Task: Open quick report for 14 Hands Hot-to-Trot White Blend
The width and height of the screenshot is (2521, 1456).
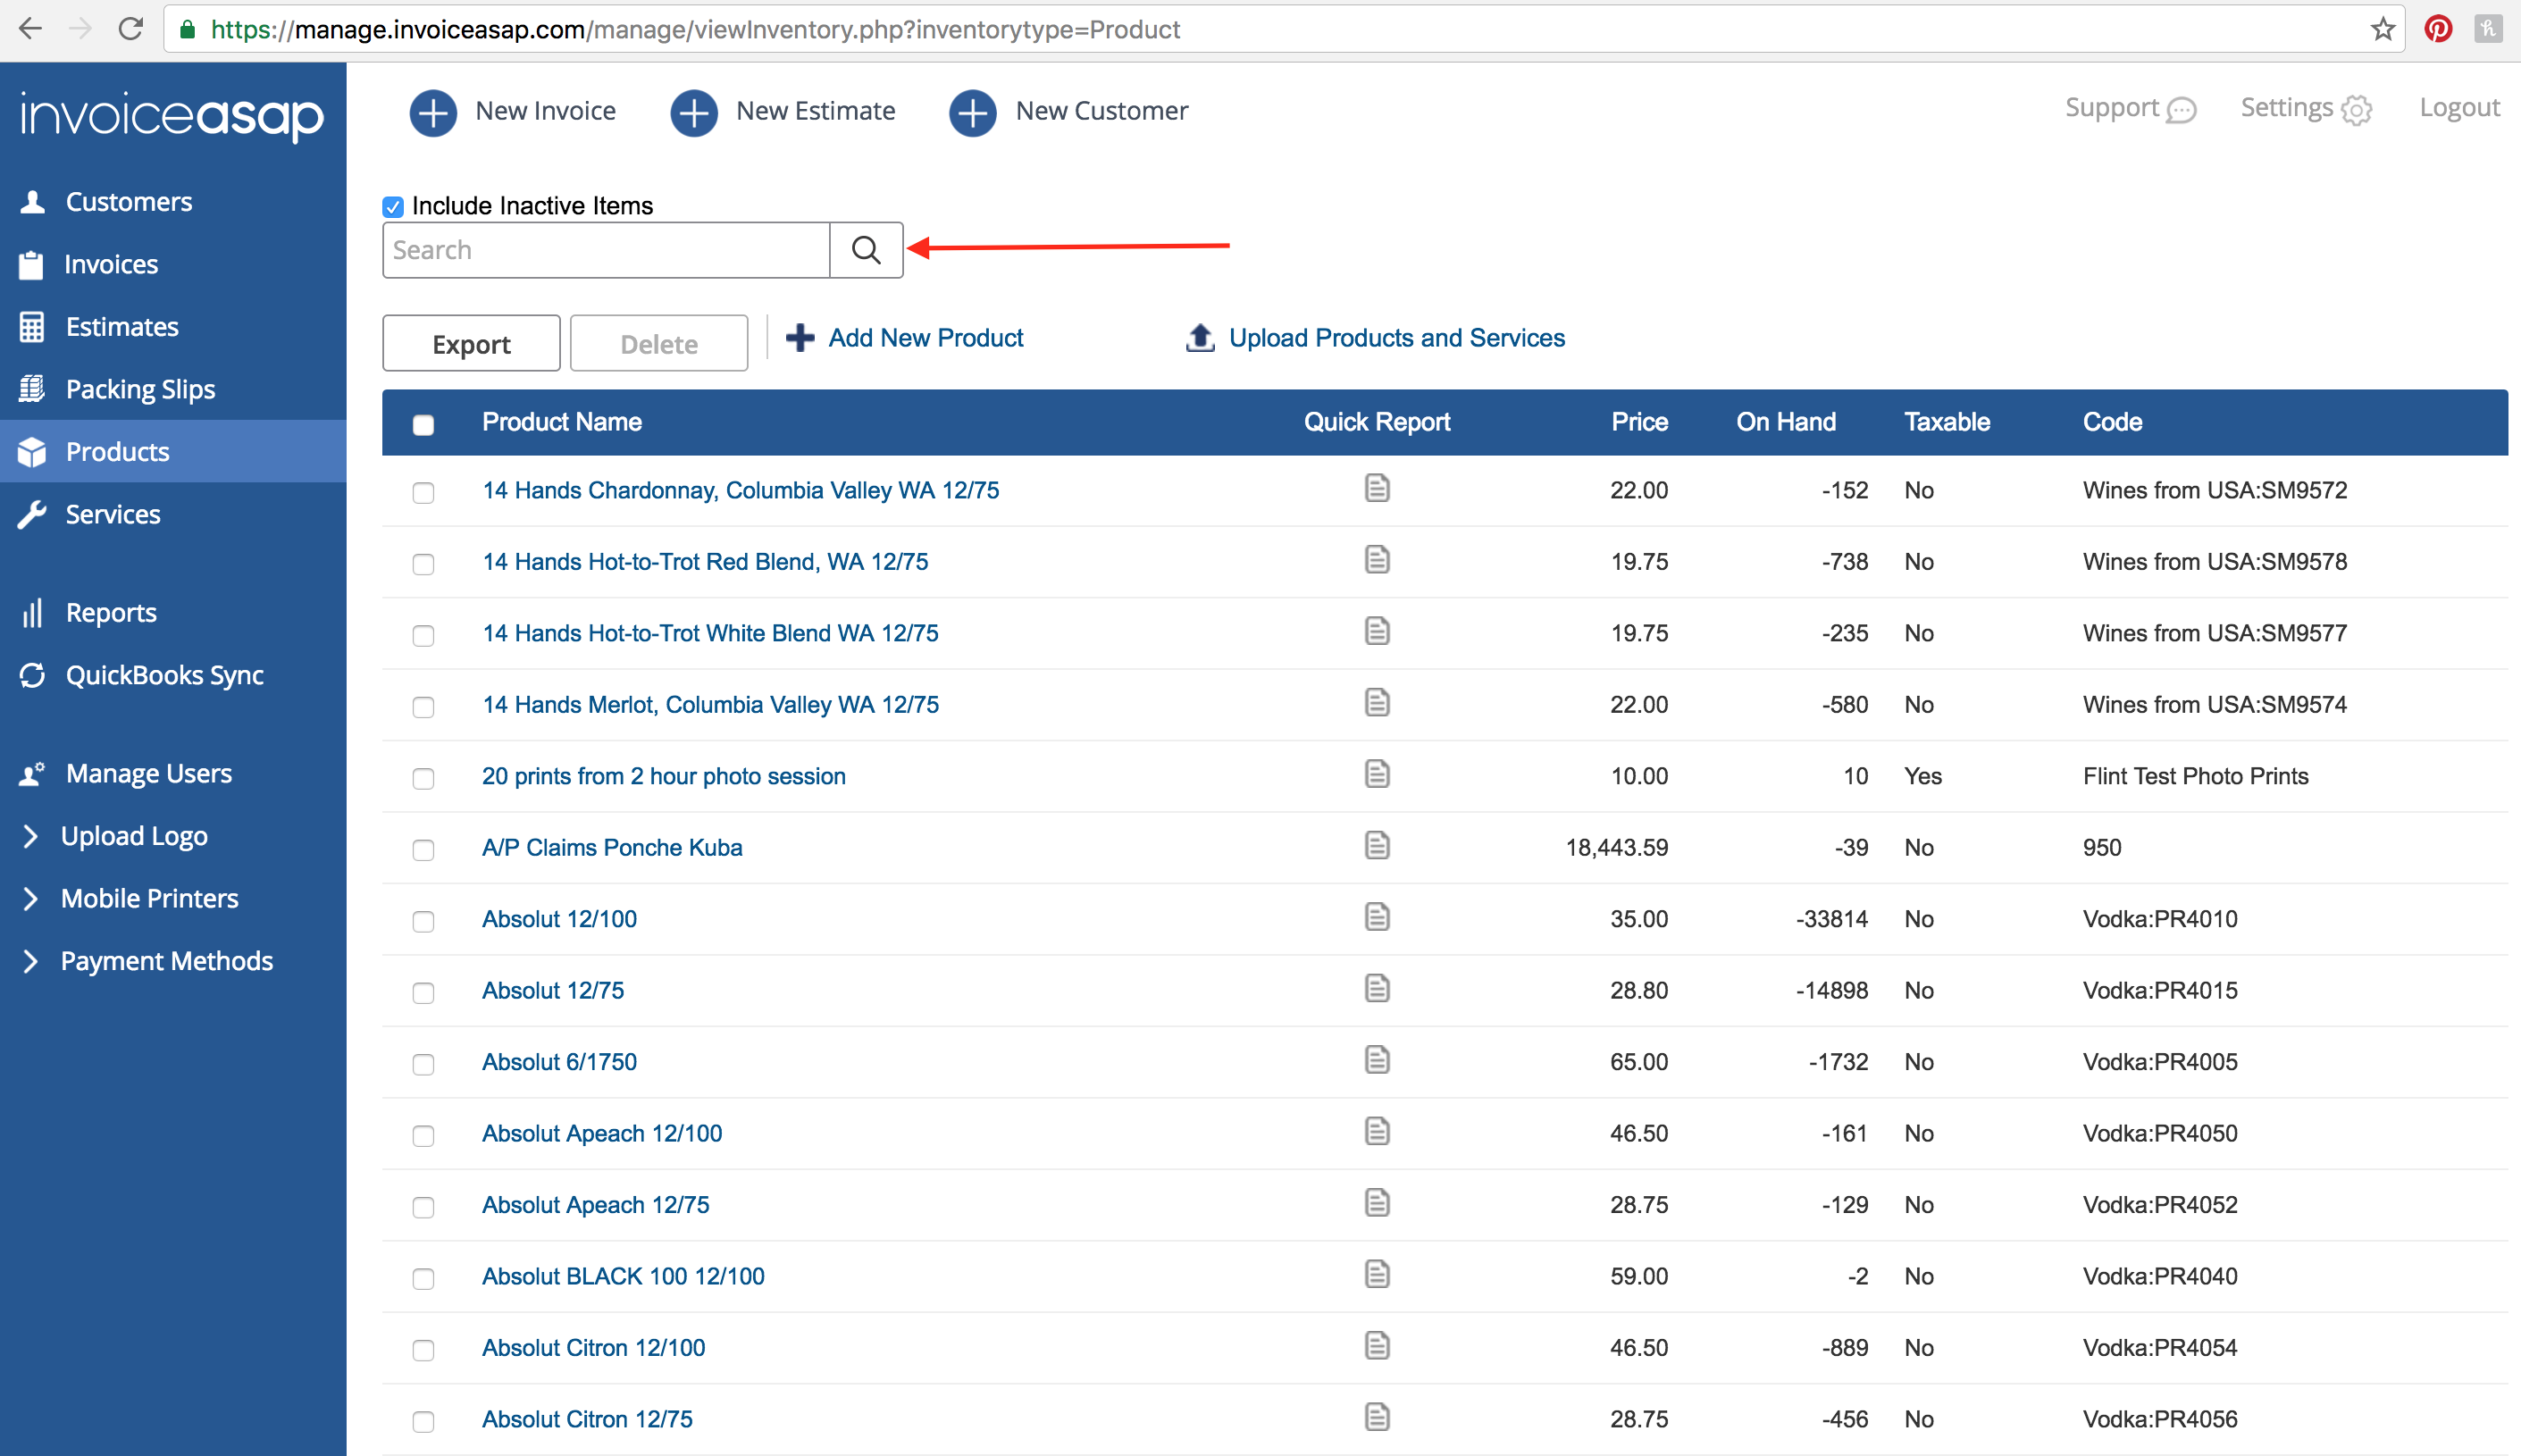Action: pyautogui.click(x=1377, y=631)
